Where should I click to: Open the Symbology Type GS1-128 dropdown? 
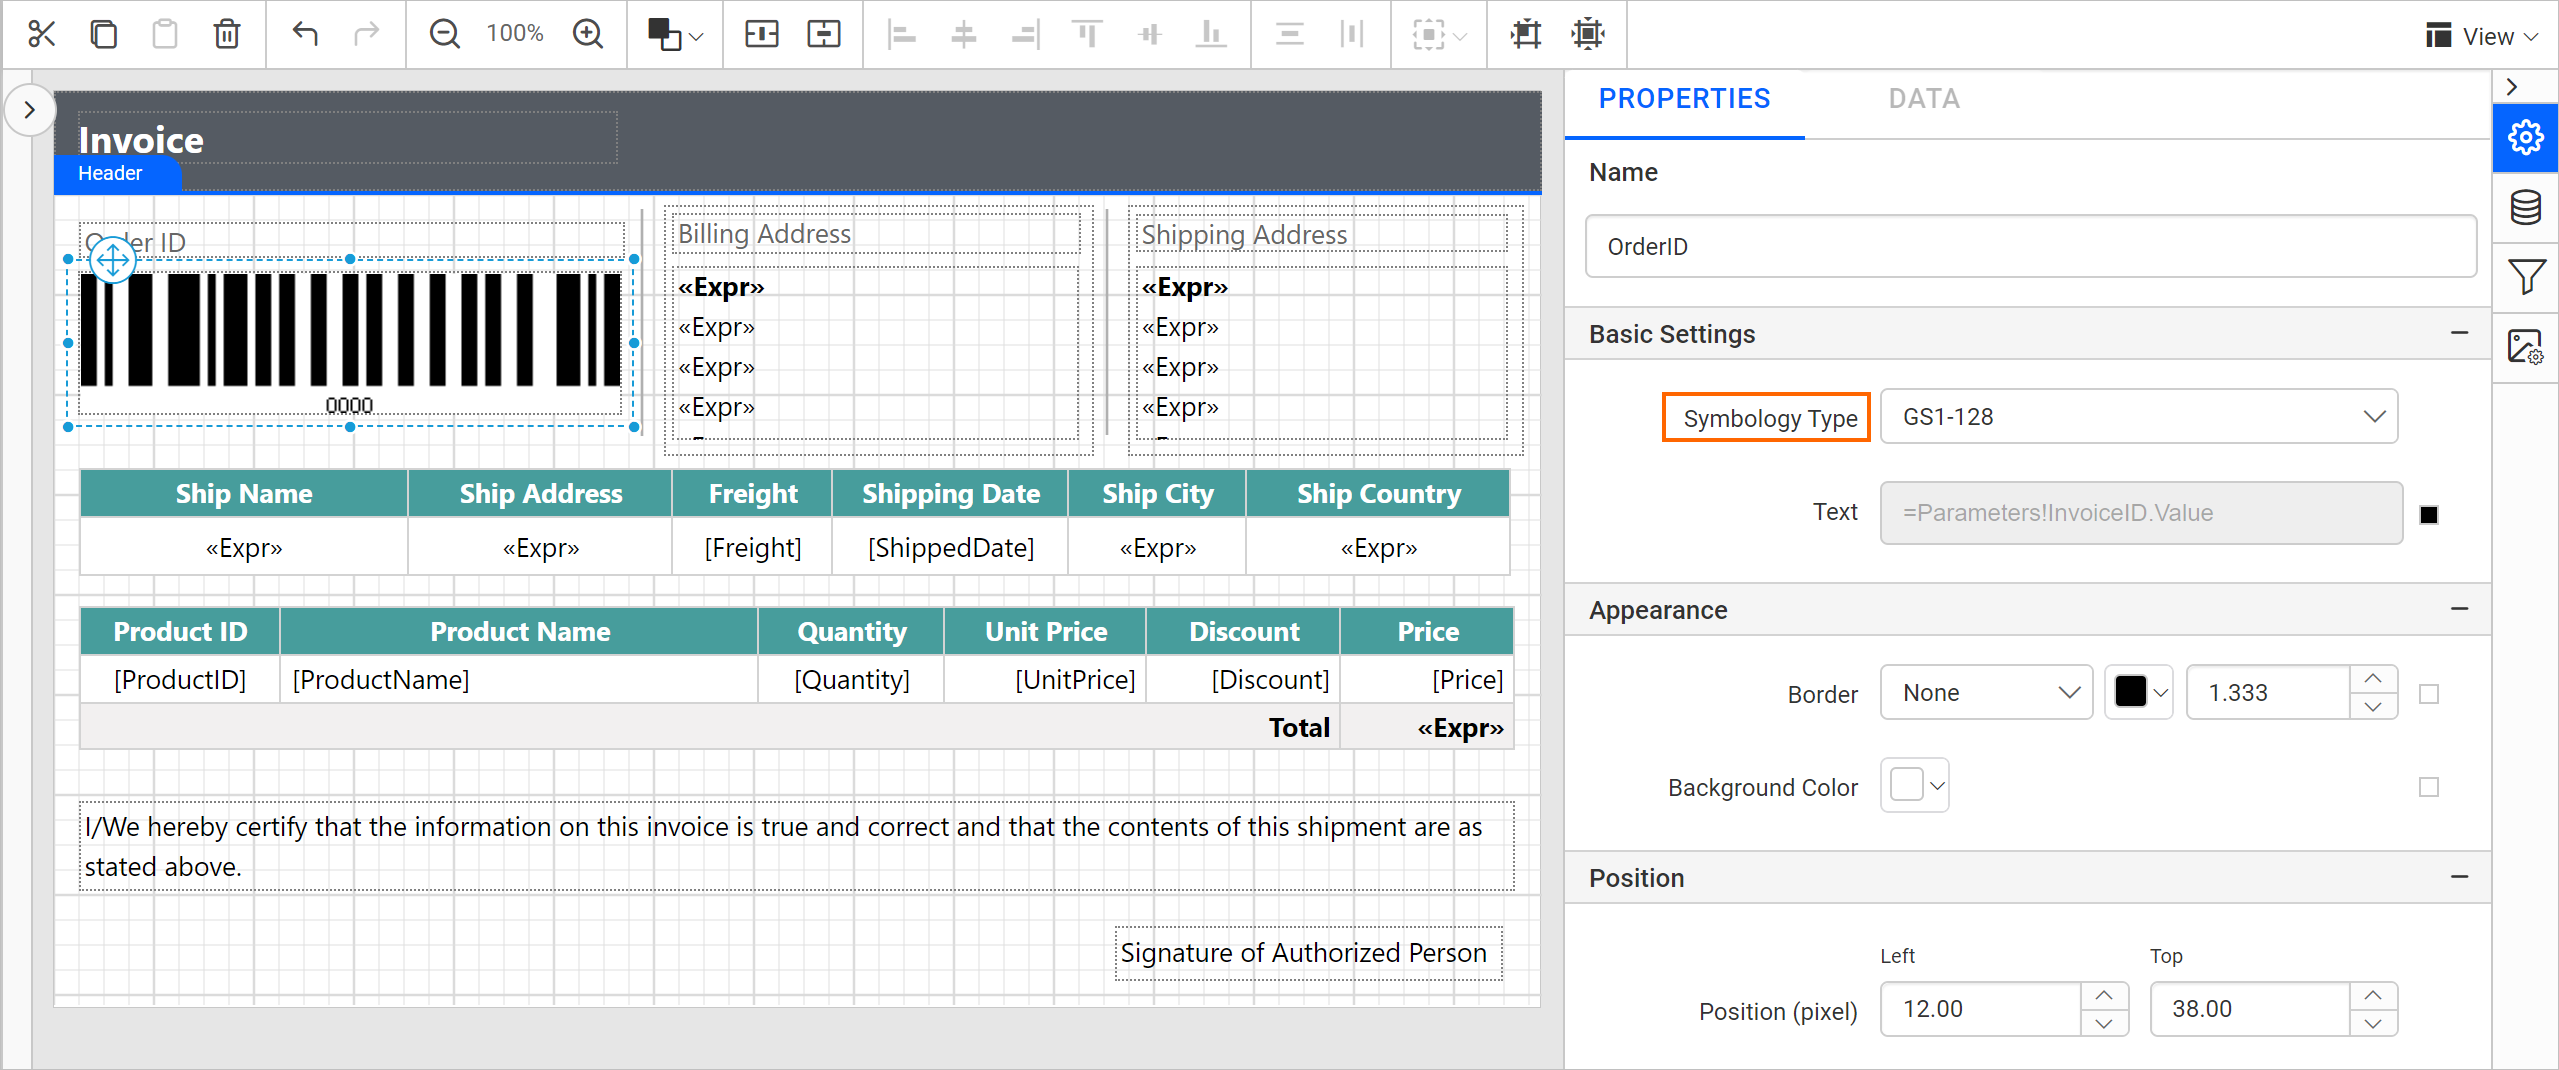click(2139, 417)
